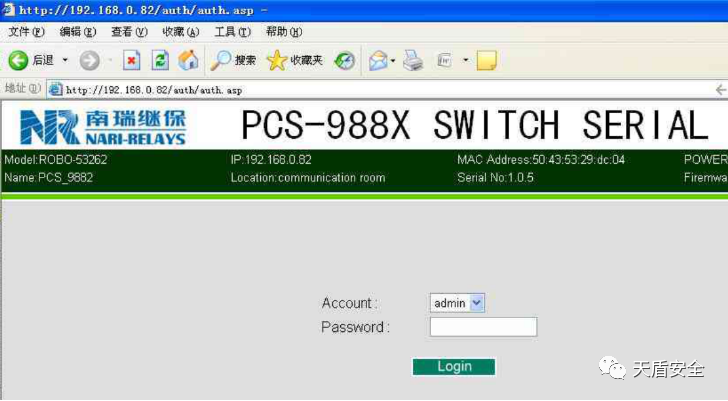Screen dimensions: 728x401
Task: Click the Mail envelope icon
Action: pyautogui.click(x=377, y=61)
